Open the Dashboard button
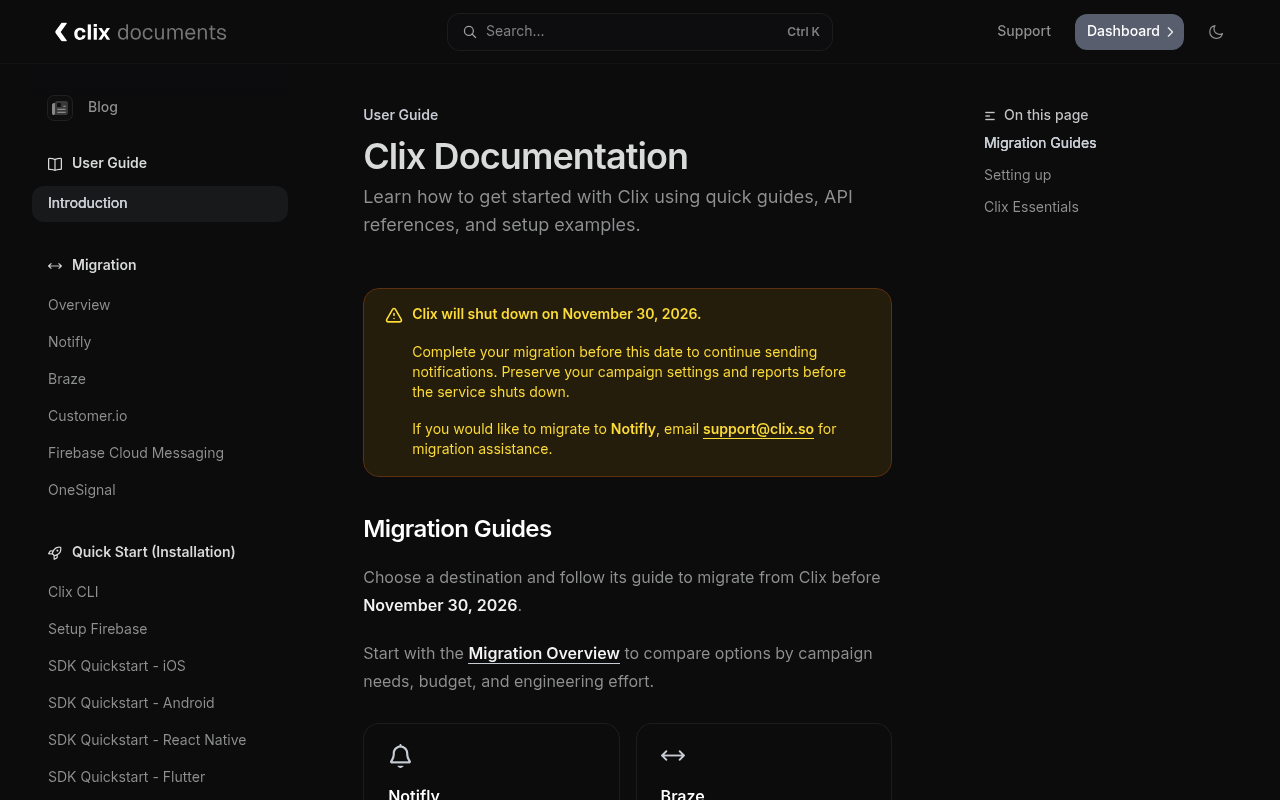The width and height of the screenshot is (1280, 800). coord(1129,32)
